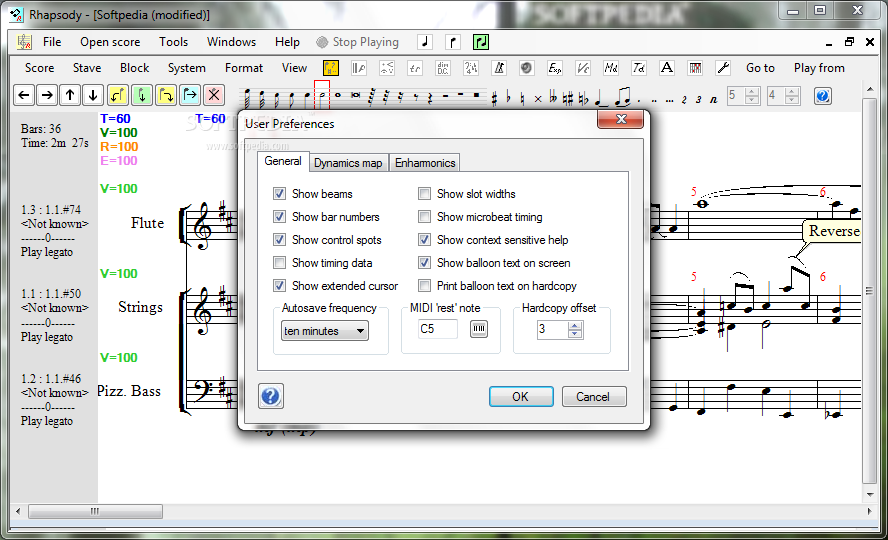The image size is (888, 540).
Task: Switch to the Dynamics map tab
Action: pos(348,163)
